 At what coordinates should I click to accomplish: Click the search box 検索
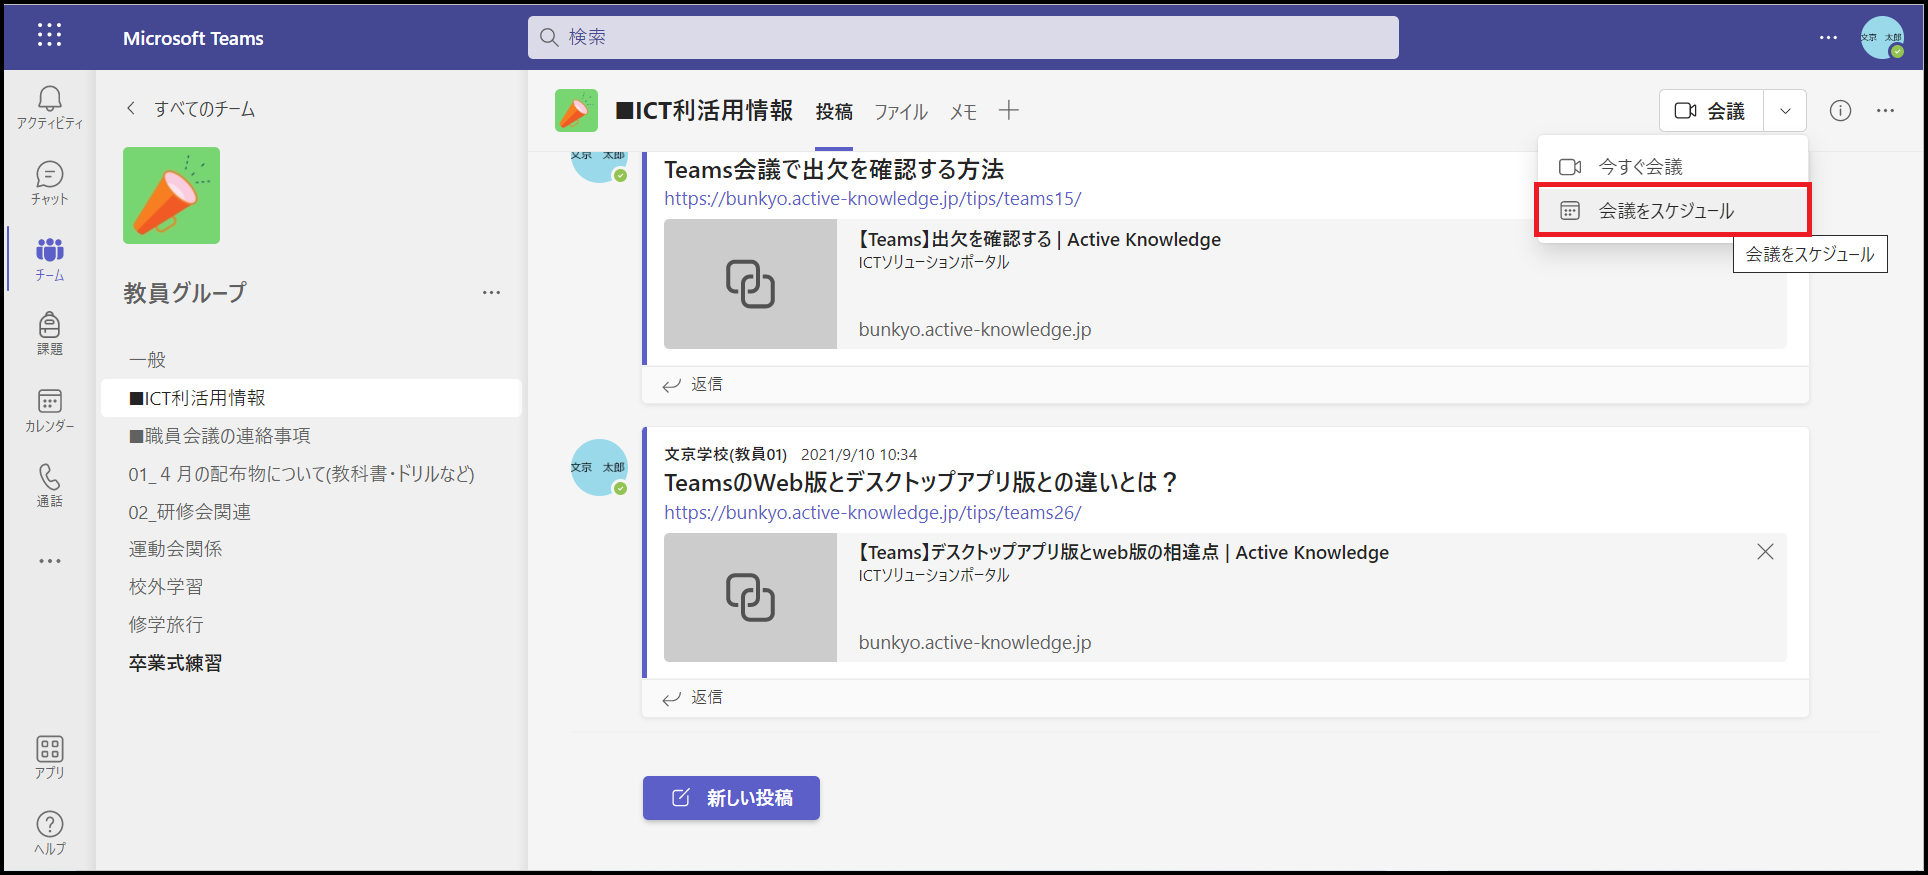tap(963, 37)
